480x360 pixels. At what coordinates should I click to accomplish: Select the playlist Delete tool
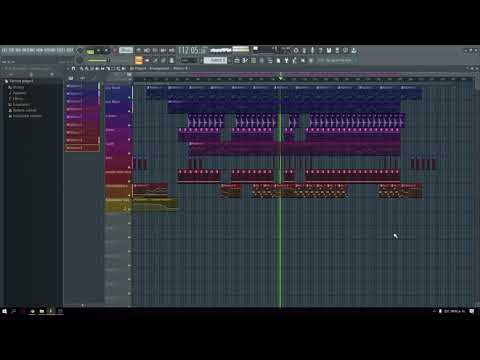pos(92,68)
